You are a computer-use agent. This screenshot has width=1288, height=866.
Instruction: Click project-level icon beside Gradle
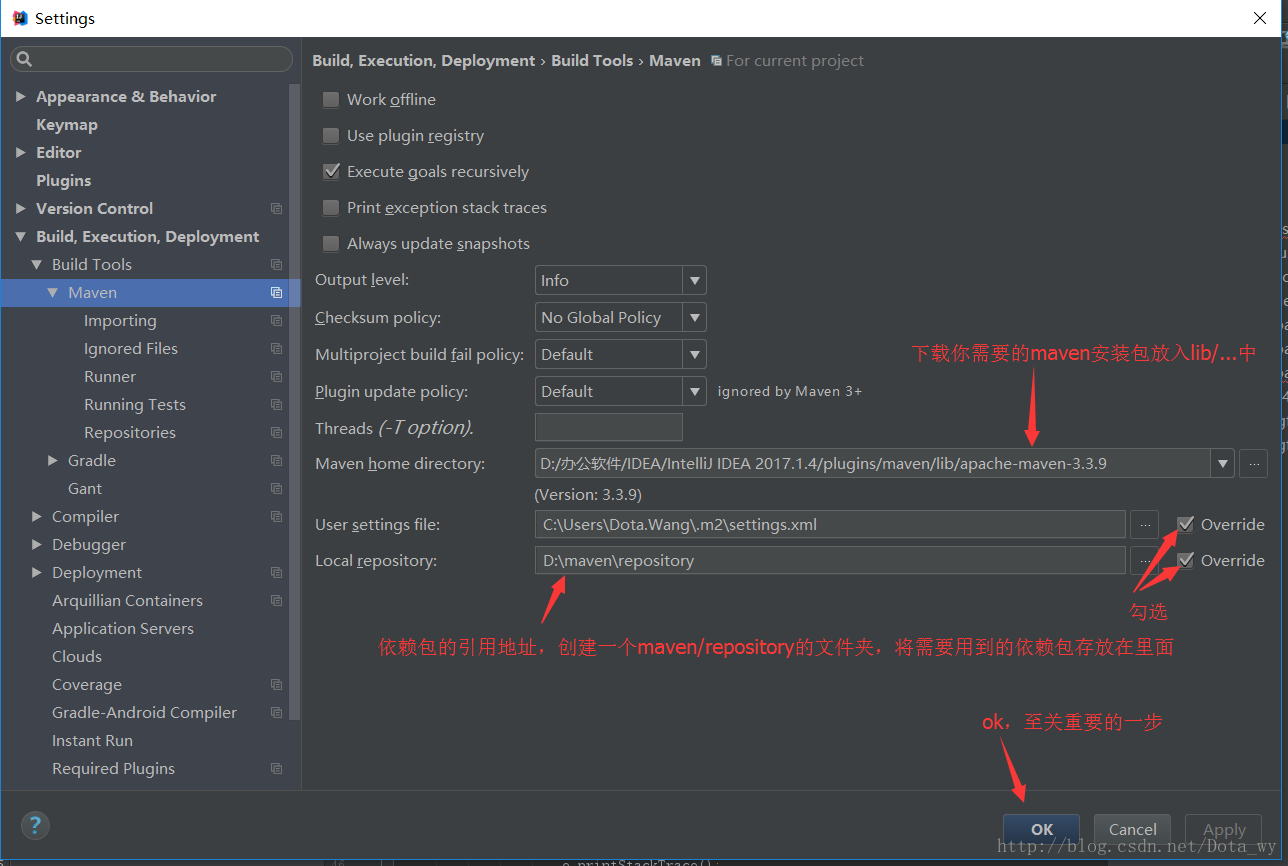[277, 461]
